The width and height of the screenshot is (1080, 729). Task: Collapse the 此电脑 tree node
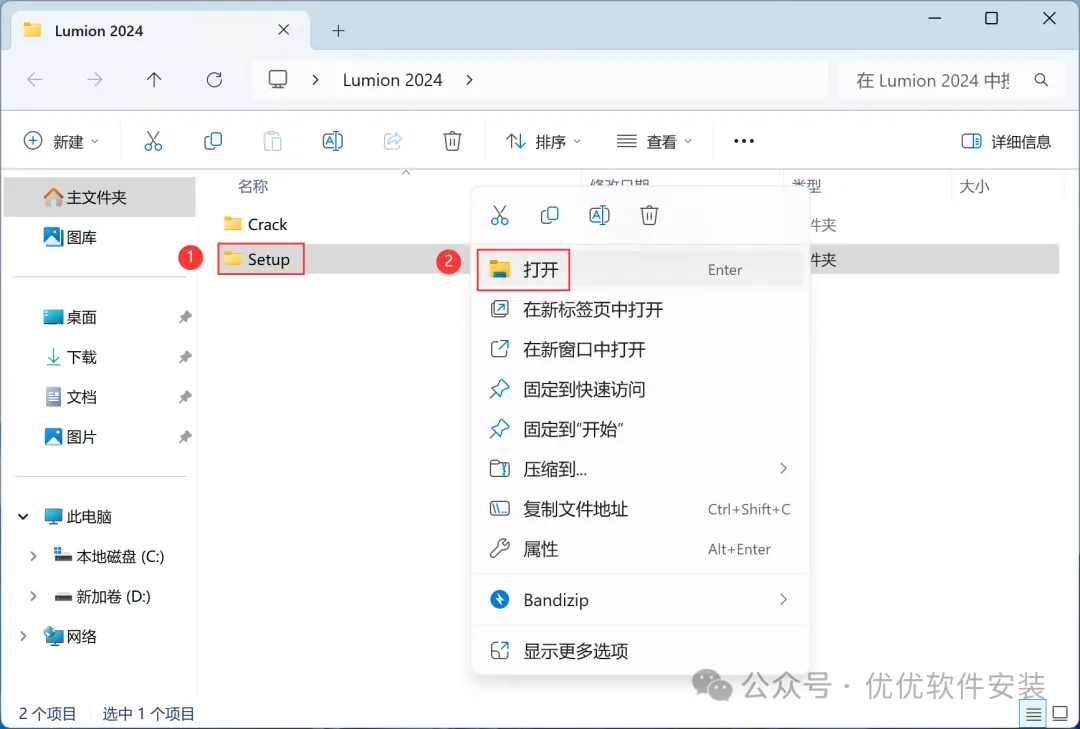click(23, 516)
